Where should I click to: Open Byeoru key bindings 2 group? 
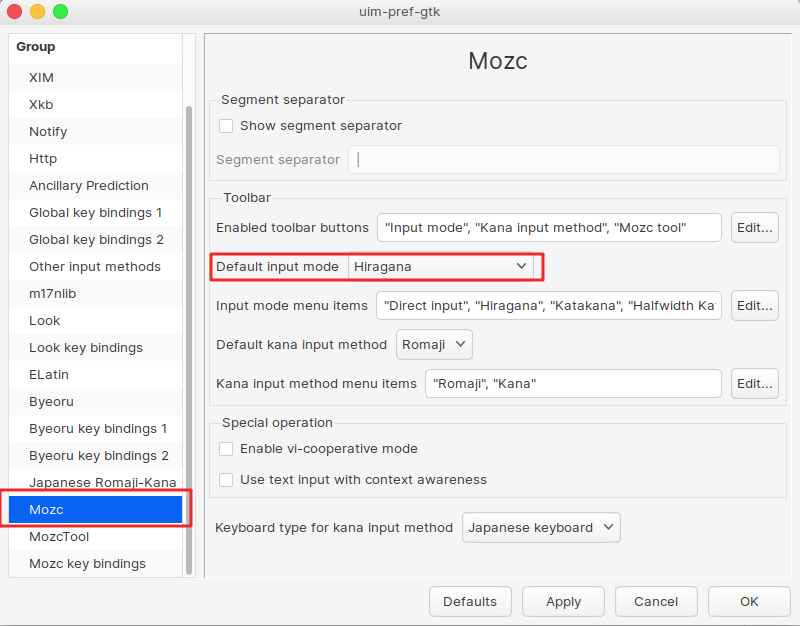[95, 456]
